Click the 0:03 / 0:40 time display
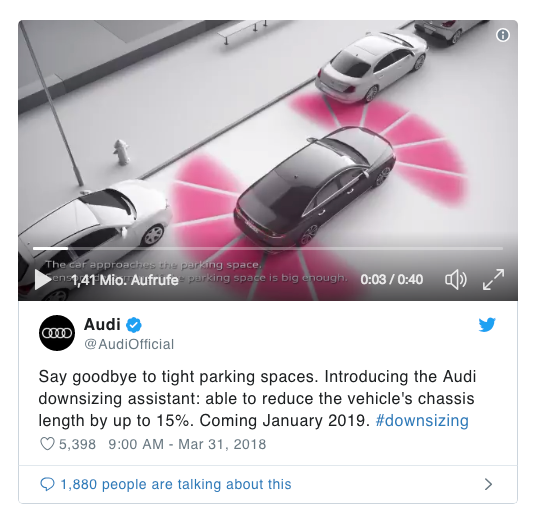The height and width of the screenshot is (521, 535). (x=392, y=279)
